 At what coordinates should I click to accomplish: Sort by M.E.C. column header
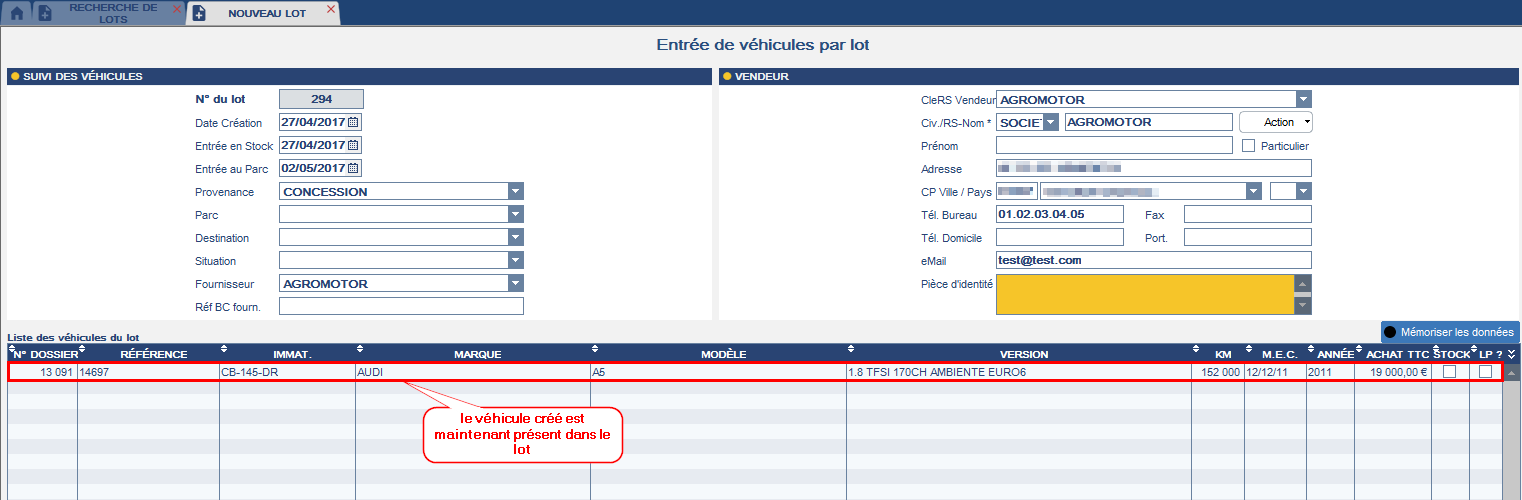pyautogui.click(x=1275, y=354)
